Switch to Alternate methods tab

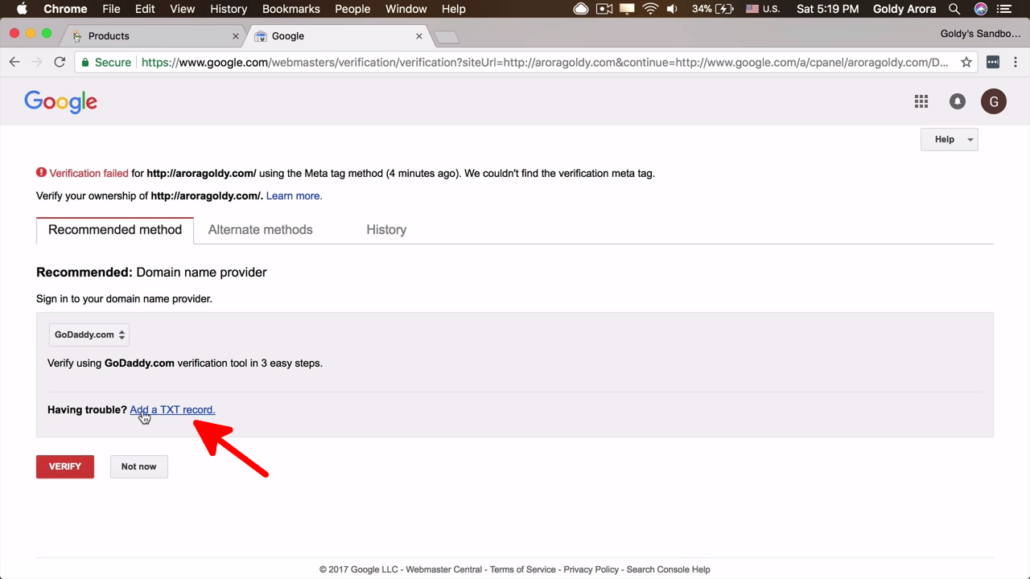[260, 230]
